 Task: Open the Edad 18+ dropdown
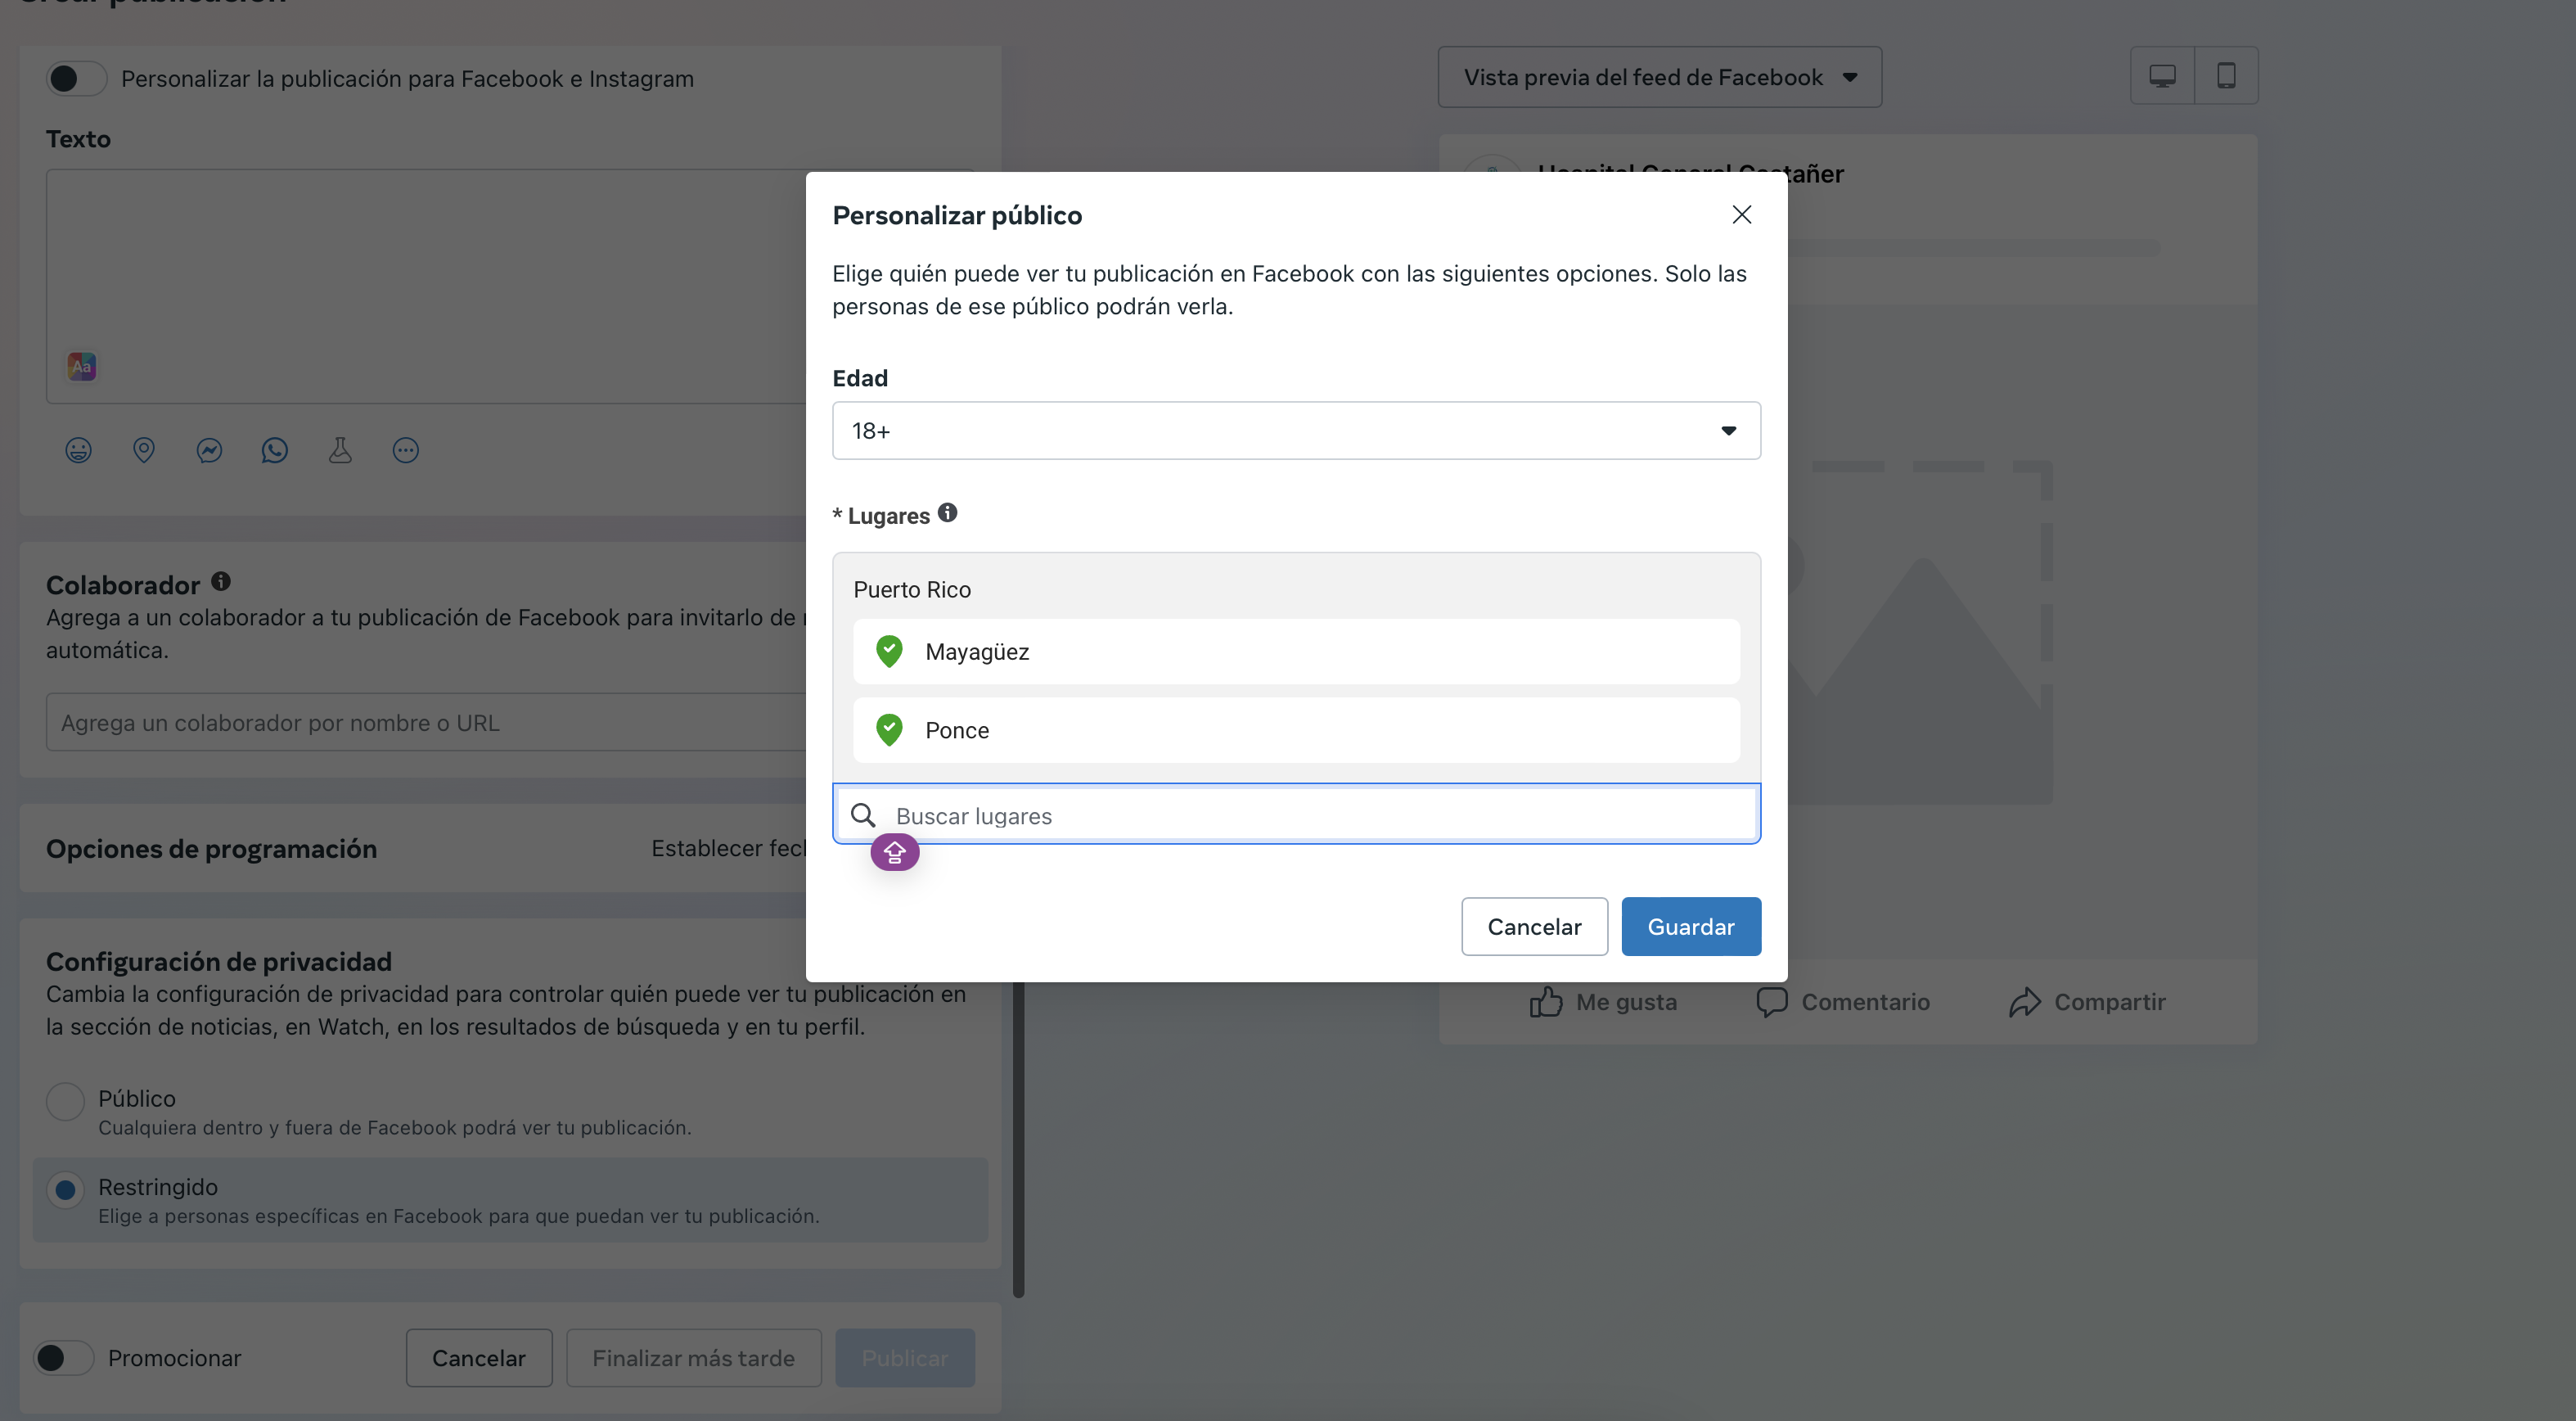click(x=1295, y=431)
